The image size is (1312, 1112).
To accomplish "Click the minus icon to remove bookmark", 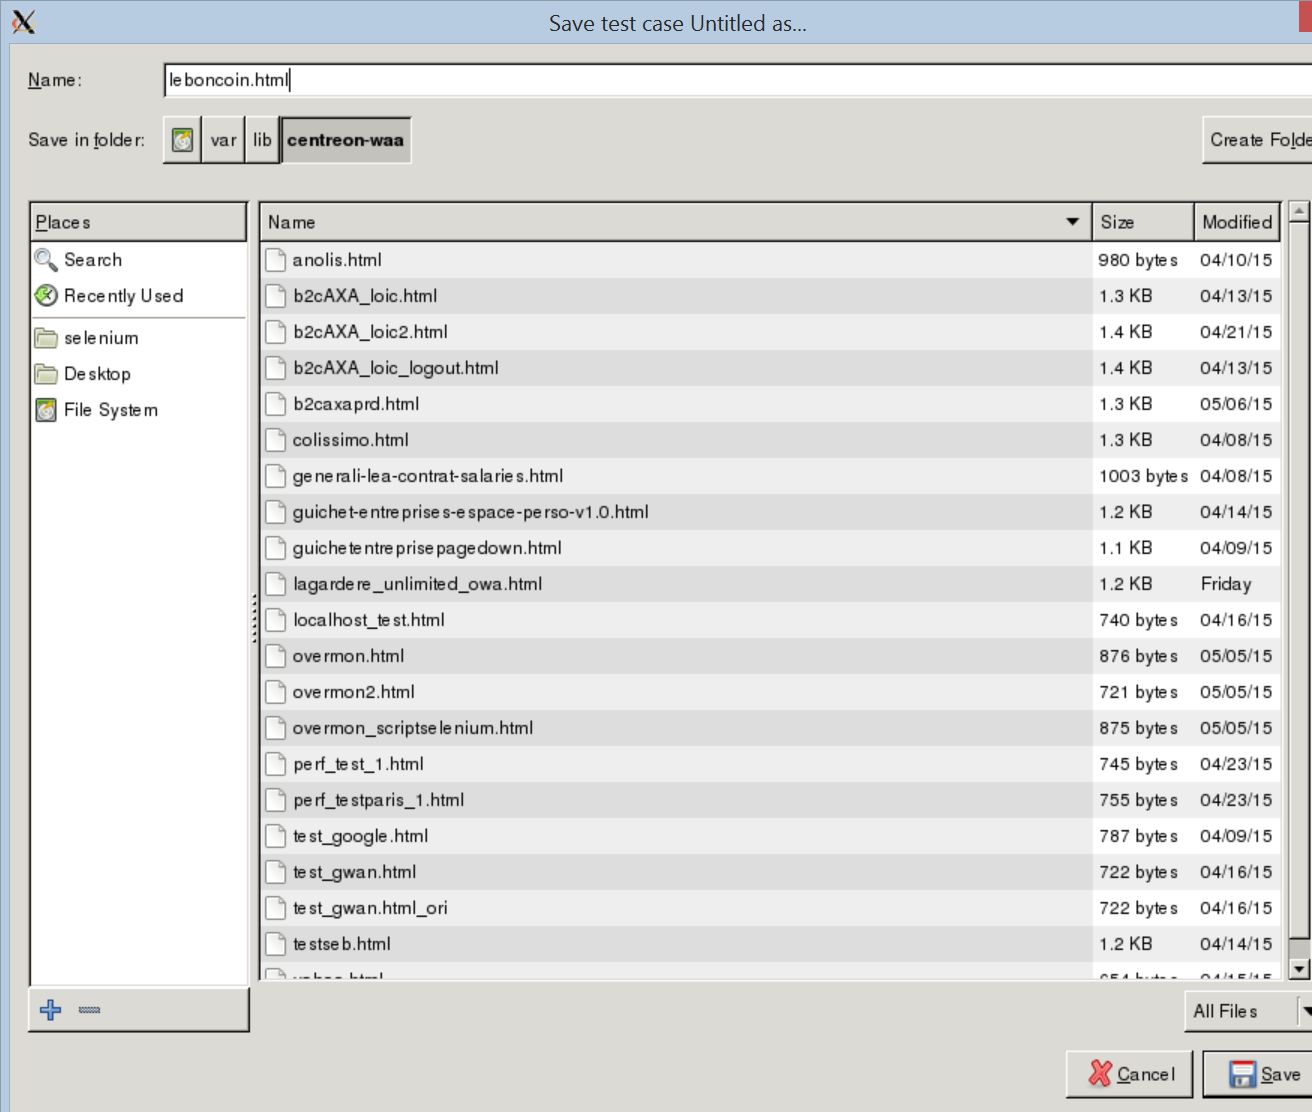I will [x=89, y=1010].
